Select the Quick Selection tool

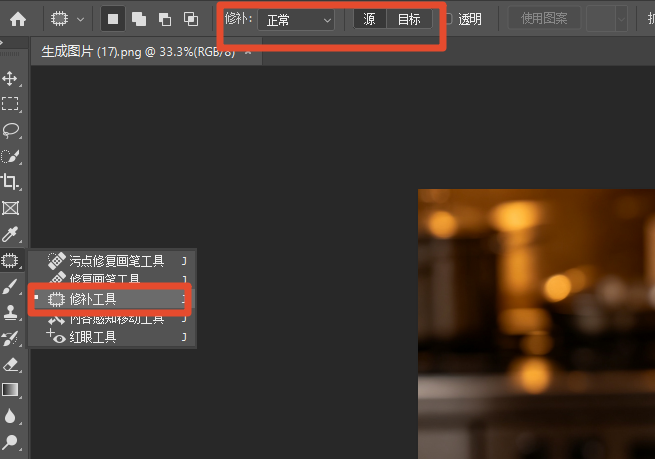[x=10, y=157]
